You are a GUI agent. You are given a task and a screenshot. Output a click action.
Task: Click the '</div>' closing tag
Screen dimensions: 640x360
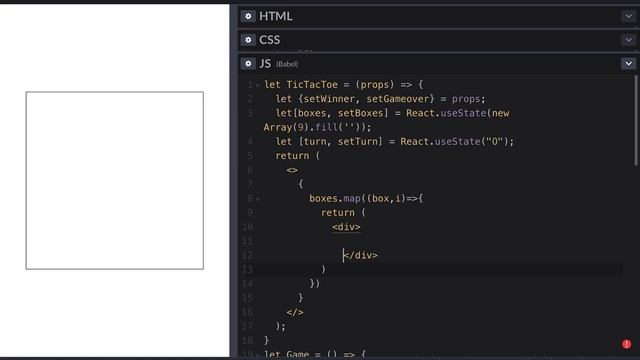pyautogui.click(x=360, y=256)
